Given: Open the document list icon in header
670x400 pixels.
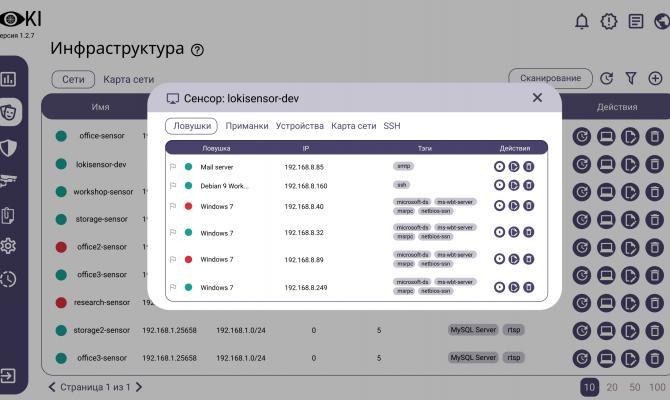Looking at the screenshot, I should point(635,21).
